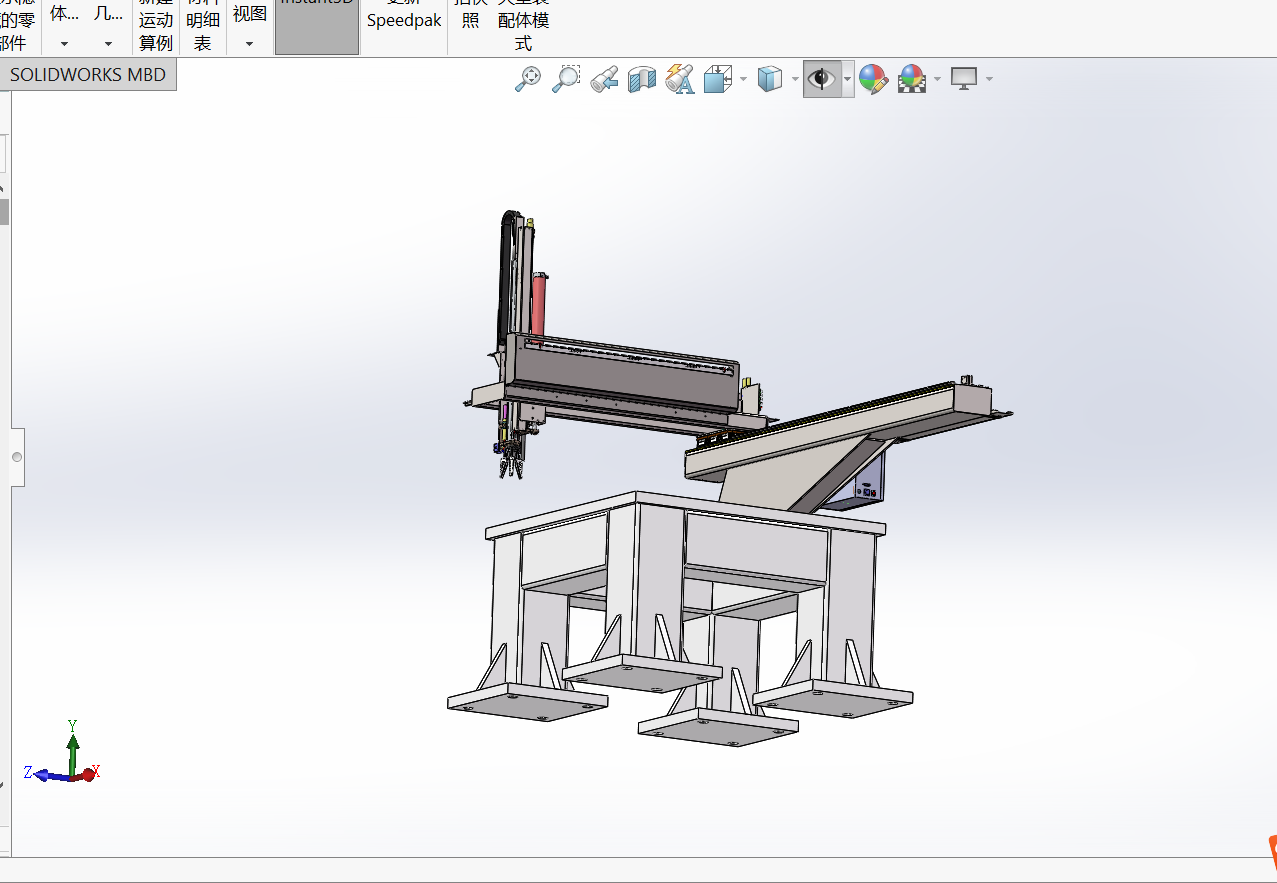Click the red X axis of triad
This screenshot has width=1277, height=883.
(89, 773)
